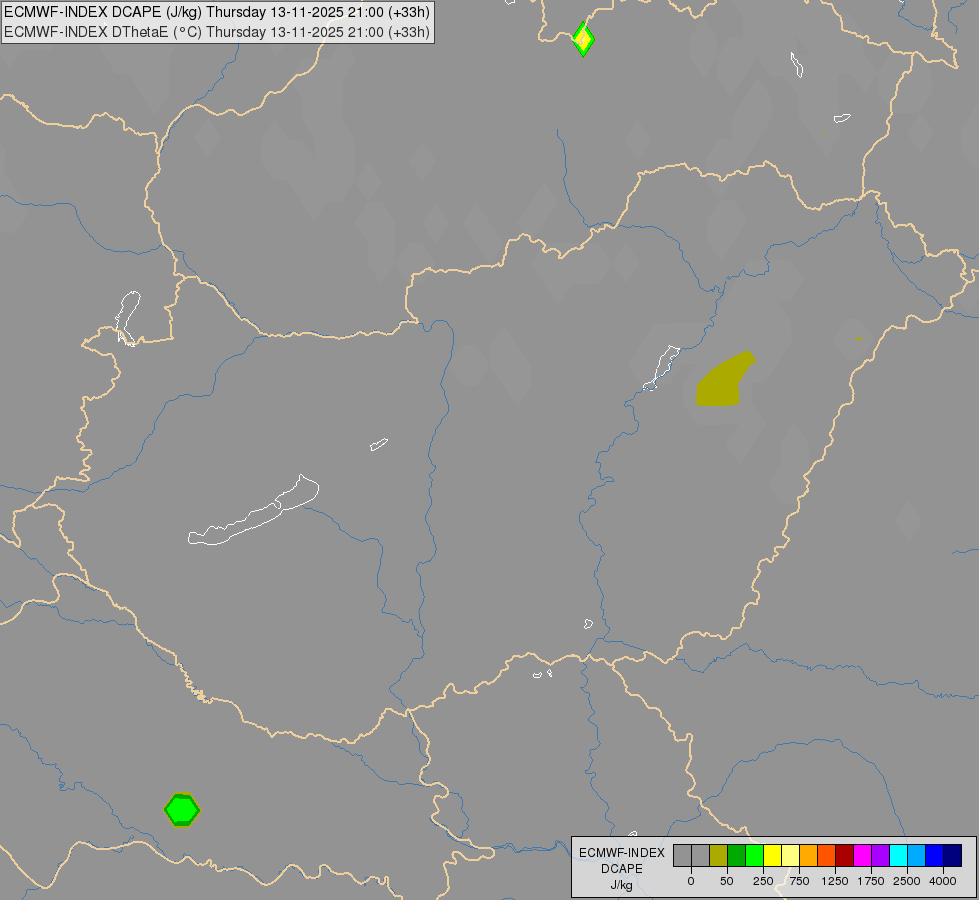Click the large olive DCAPE area on map
Image resolution: width=979 pixels, height=900 pixels.
coord(721,384)
